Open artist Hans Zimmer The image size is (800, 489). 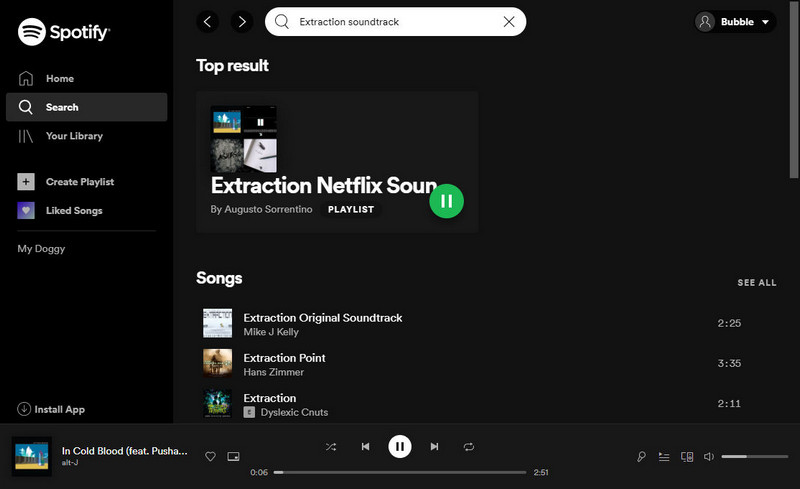pos(273,372)
